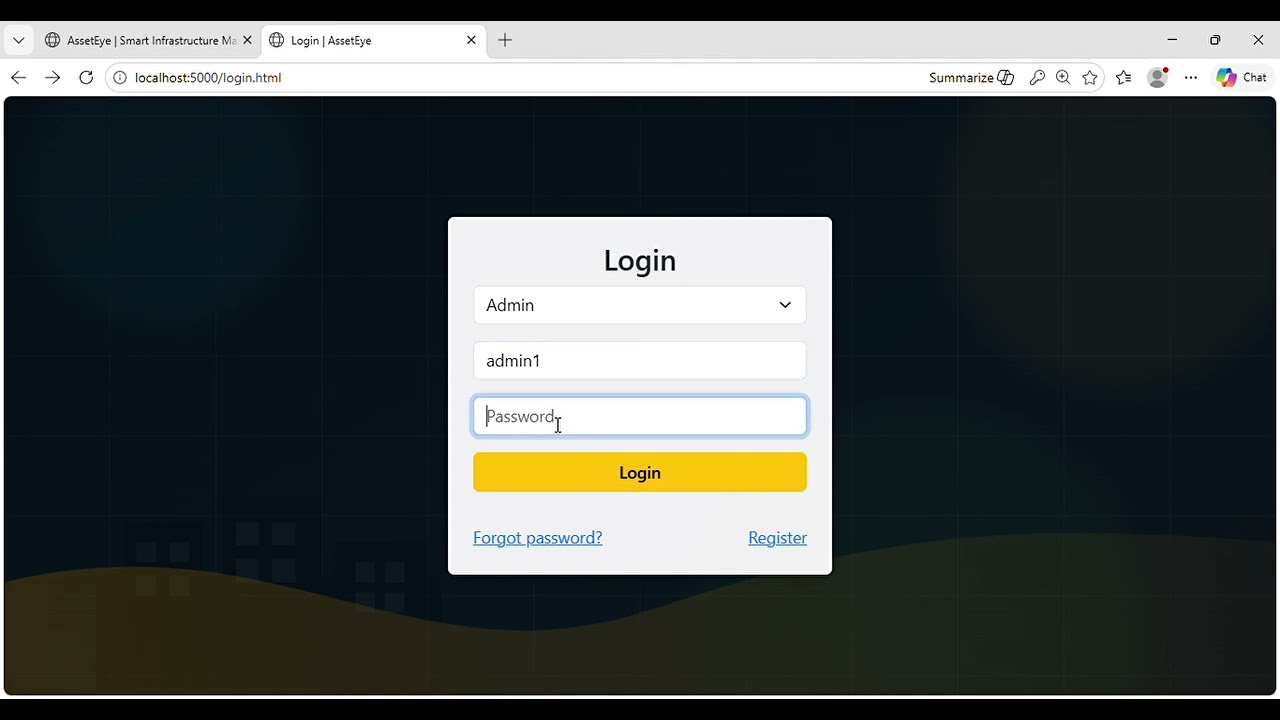
Task: Add this page to favorites star
Action: click(1090, 78)
